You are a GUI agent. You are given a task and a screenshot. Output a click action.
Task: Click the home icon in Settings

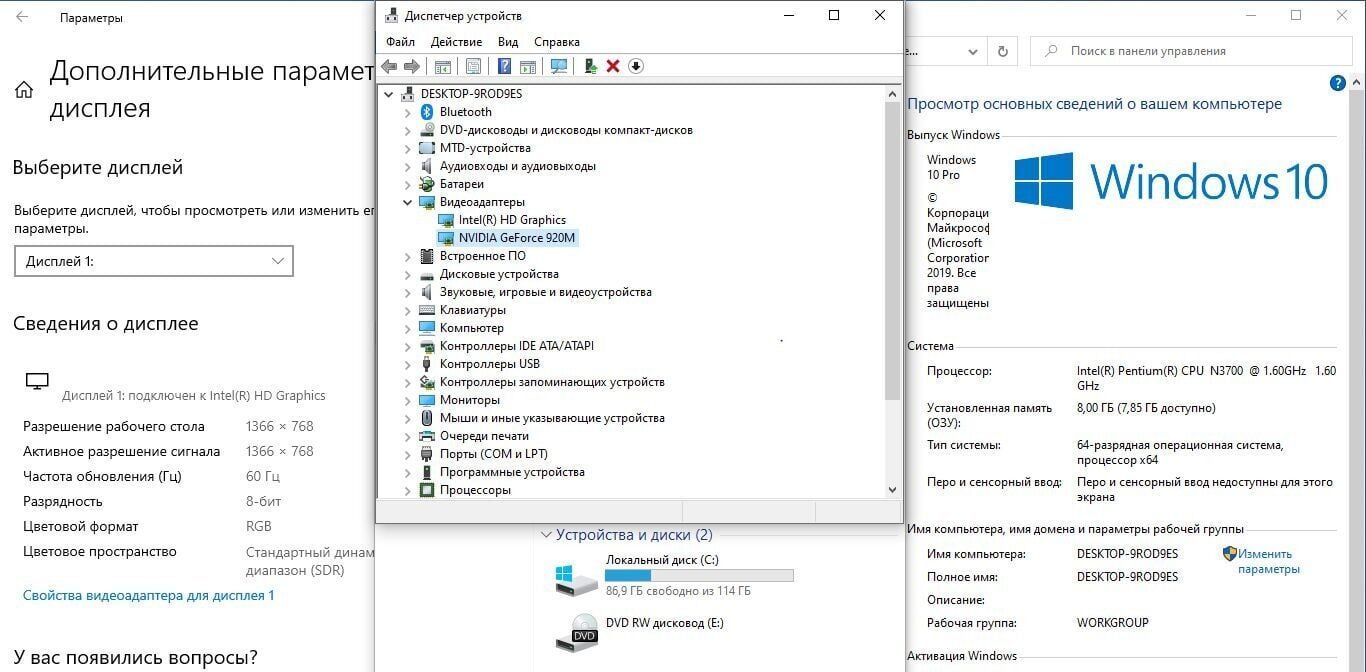point(24,90)
